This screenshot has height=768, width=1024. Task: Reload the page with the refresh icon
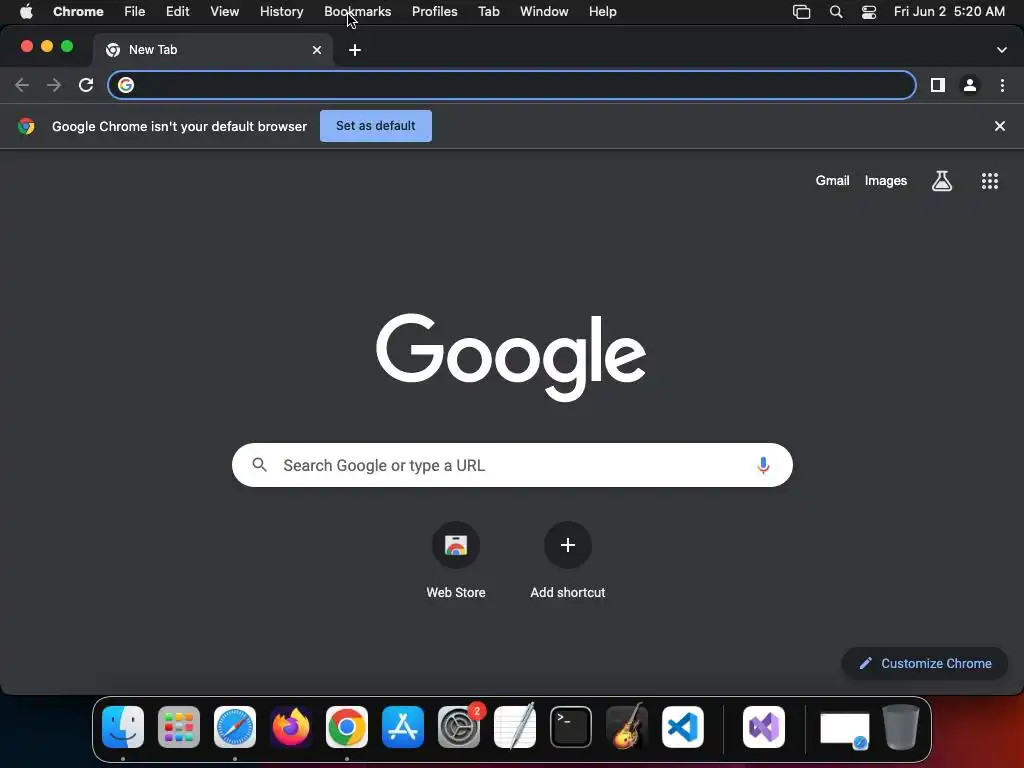click(x=86, y=85)
